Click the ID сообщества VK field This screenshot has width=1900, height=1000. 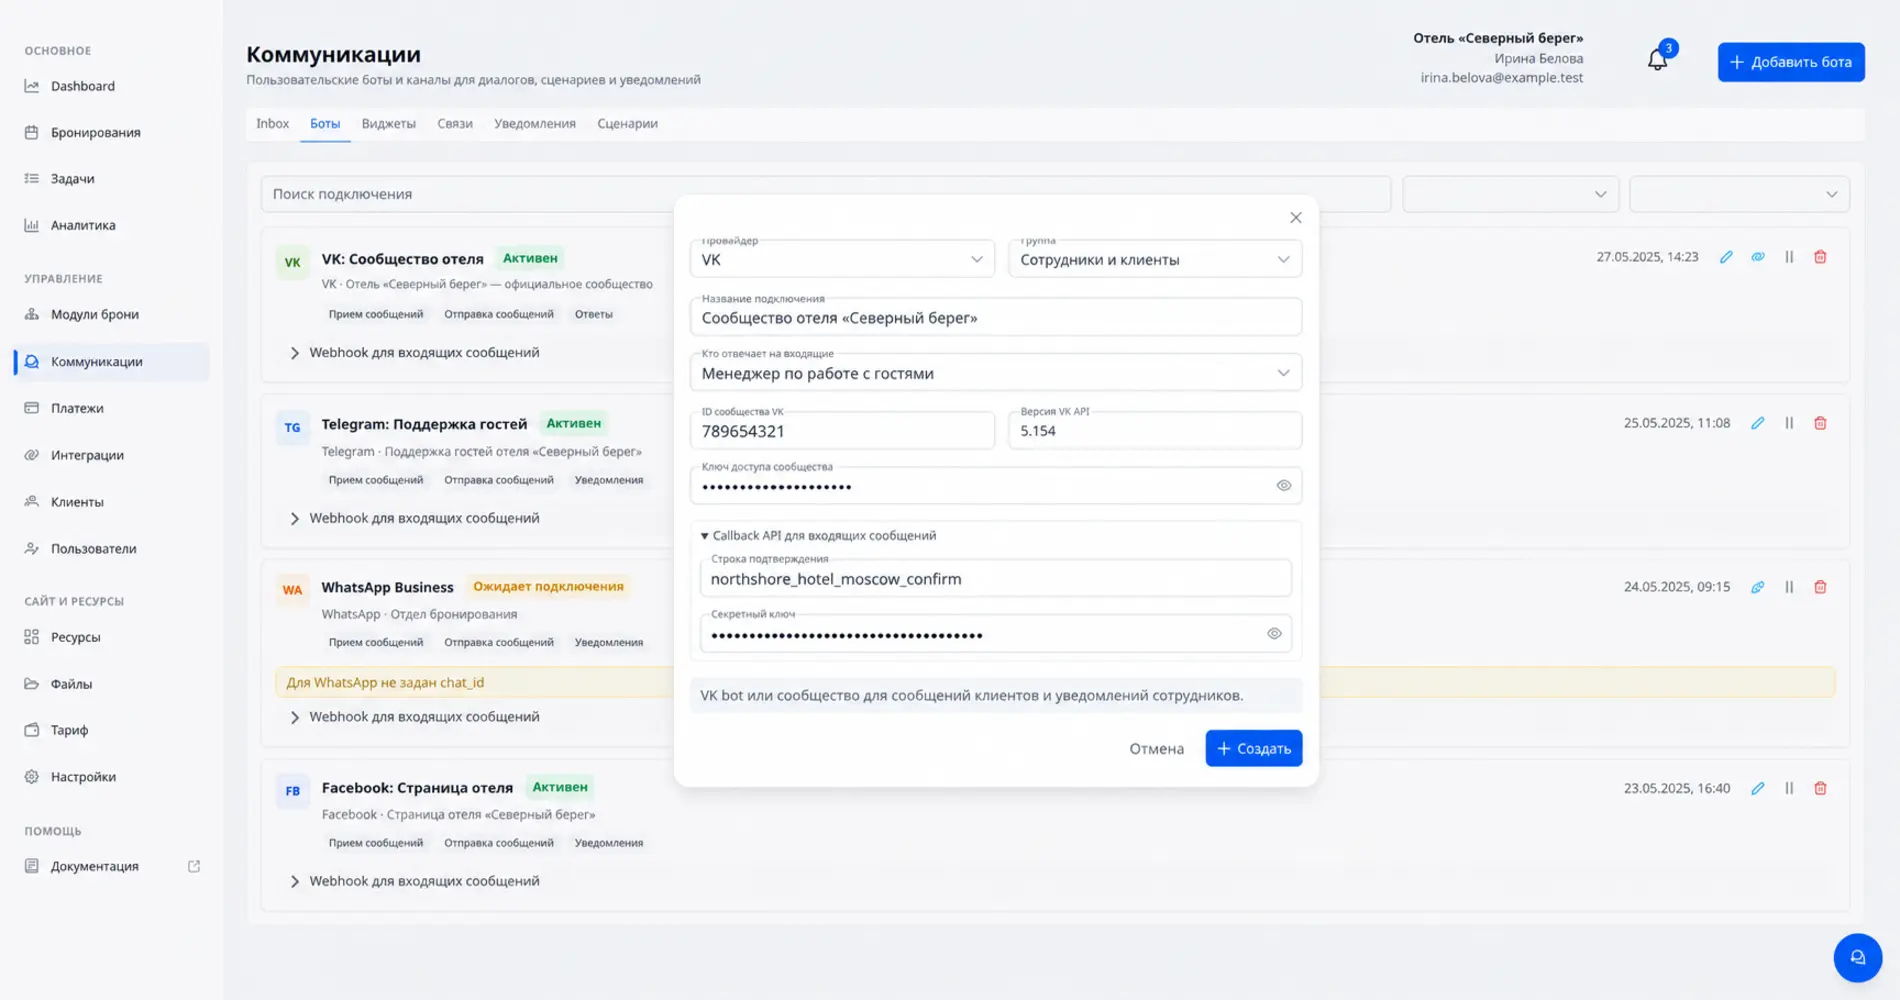pos(842,431)
